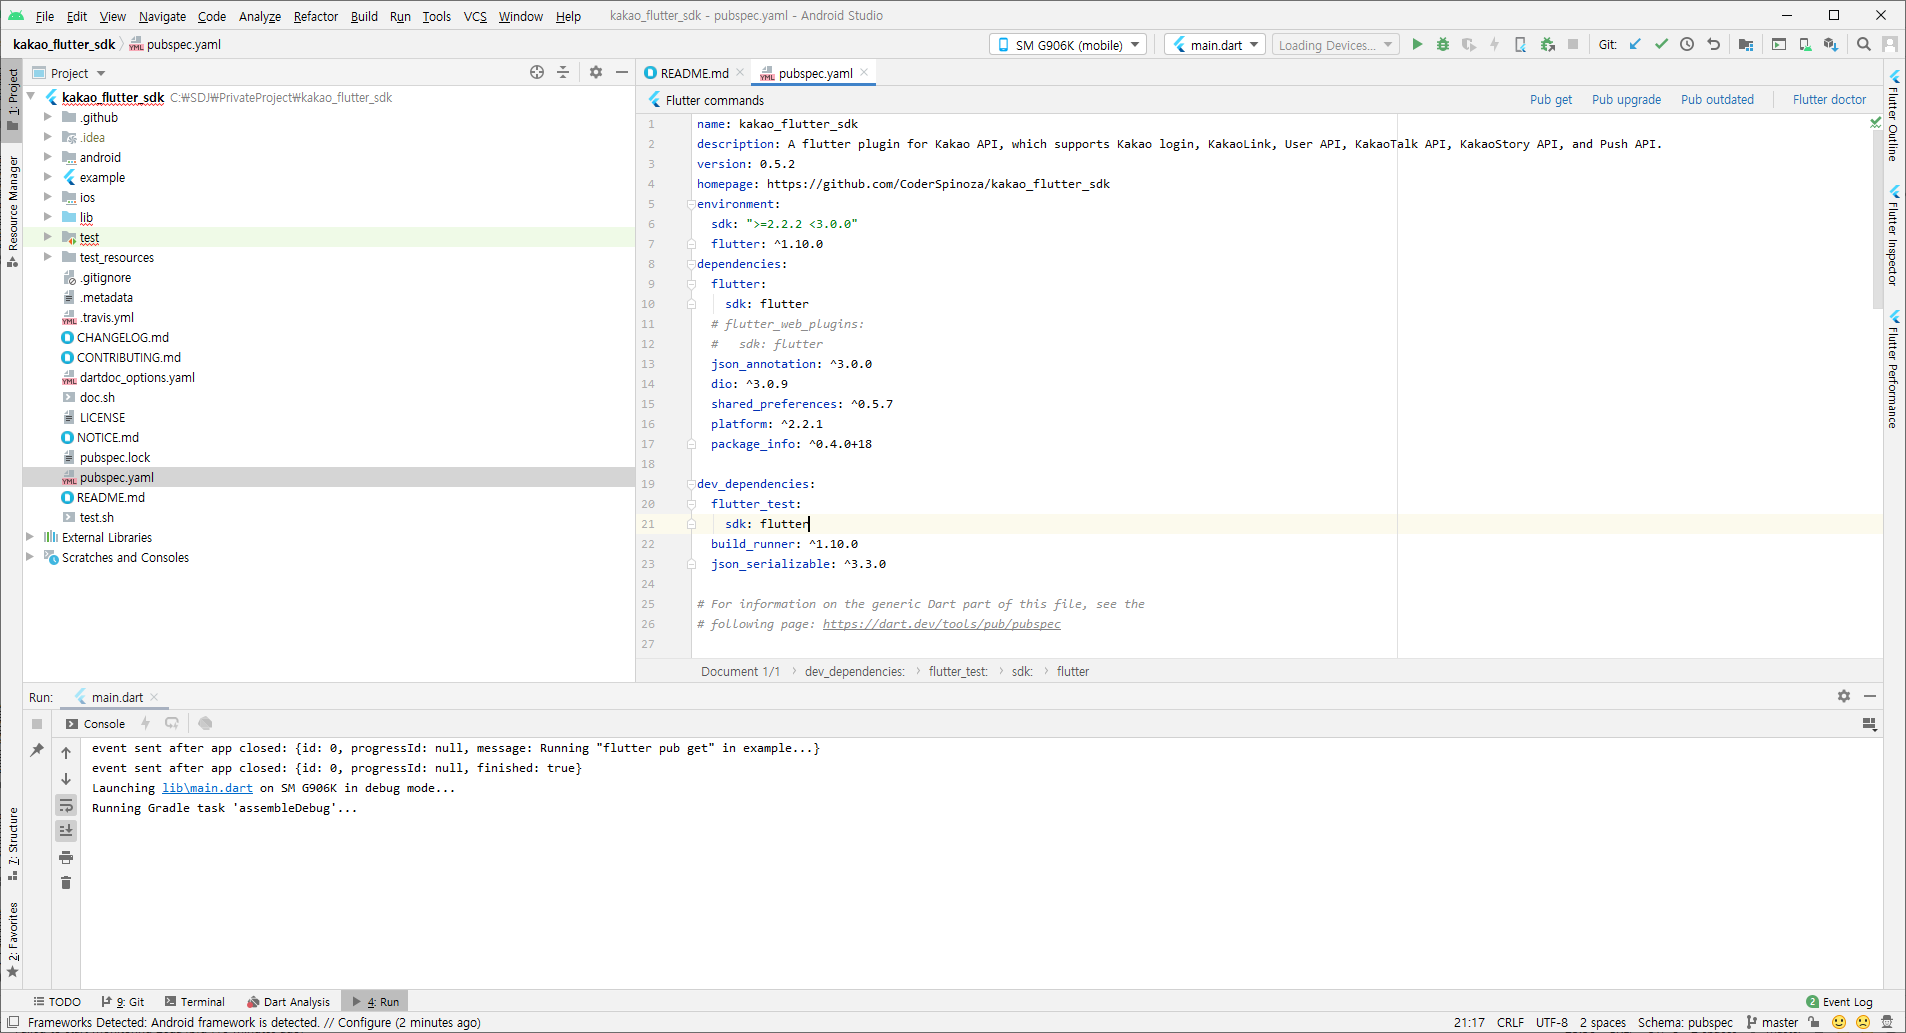
Task: Revert changes with the Git rollback arrow
Action: 1713,44
